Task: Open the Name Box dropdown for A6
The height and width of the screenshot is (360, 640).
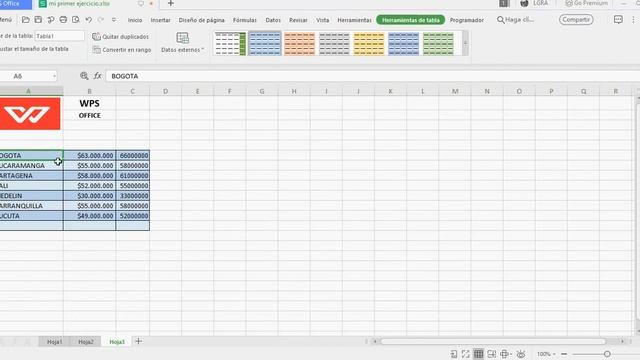Action: click(54, 76)
